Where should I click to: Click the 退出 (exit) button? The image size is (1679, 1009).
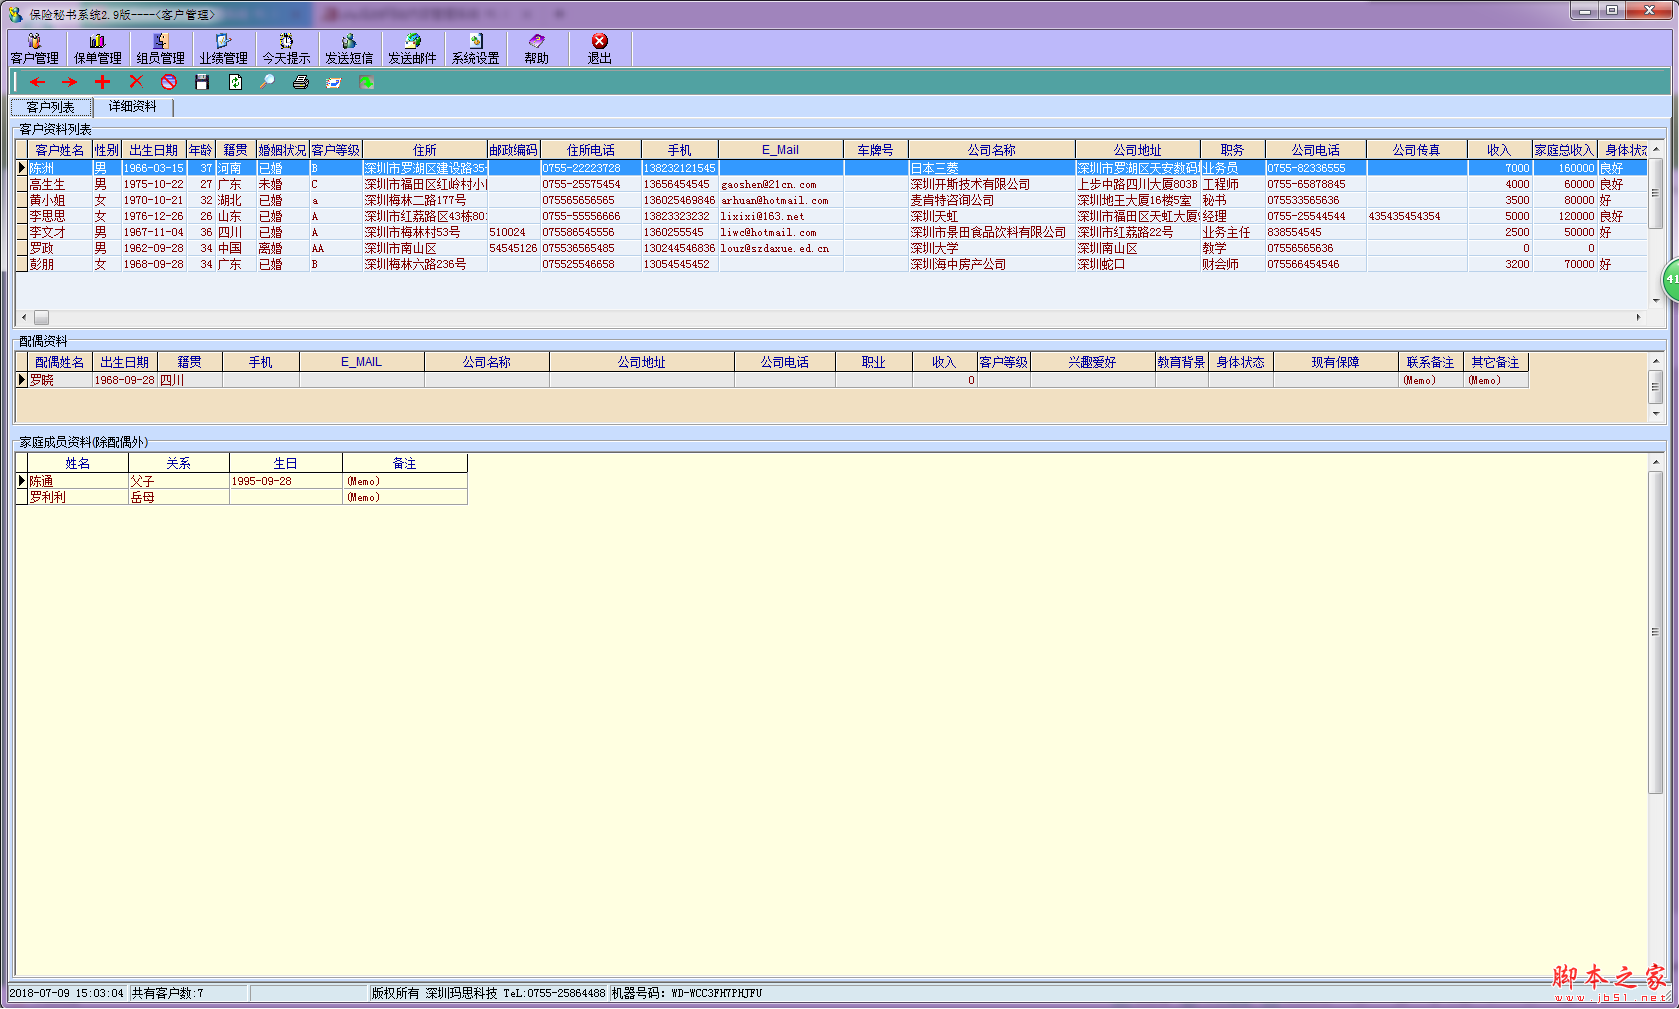click(x=599, y=49)
